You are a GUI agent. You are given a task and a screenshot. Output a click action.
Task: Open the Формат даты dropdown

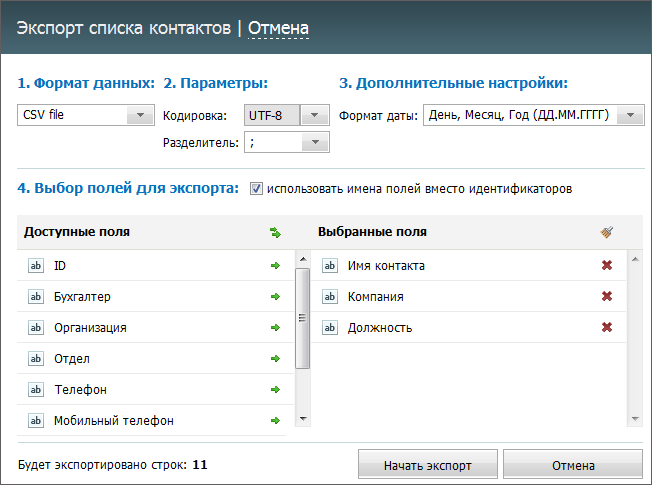(533, 115)
